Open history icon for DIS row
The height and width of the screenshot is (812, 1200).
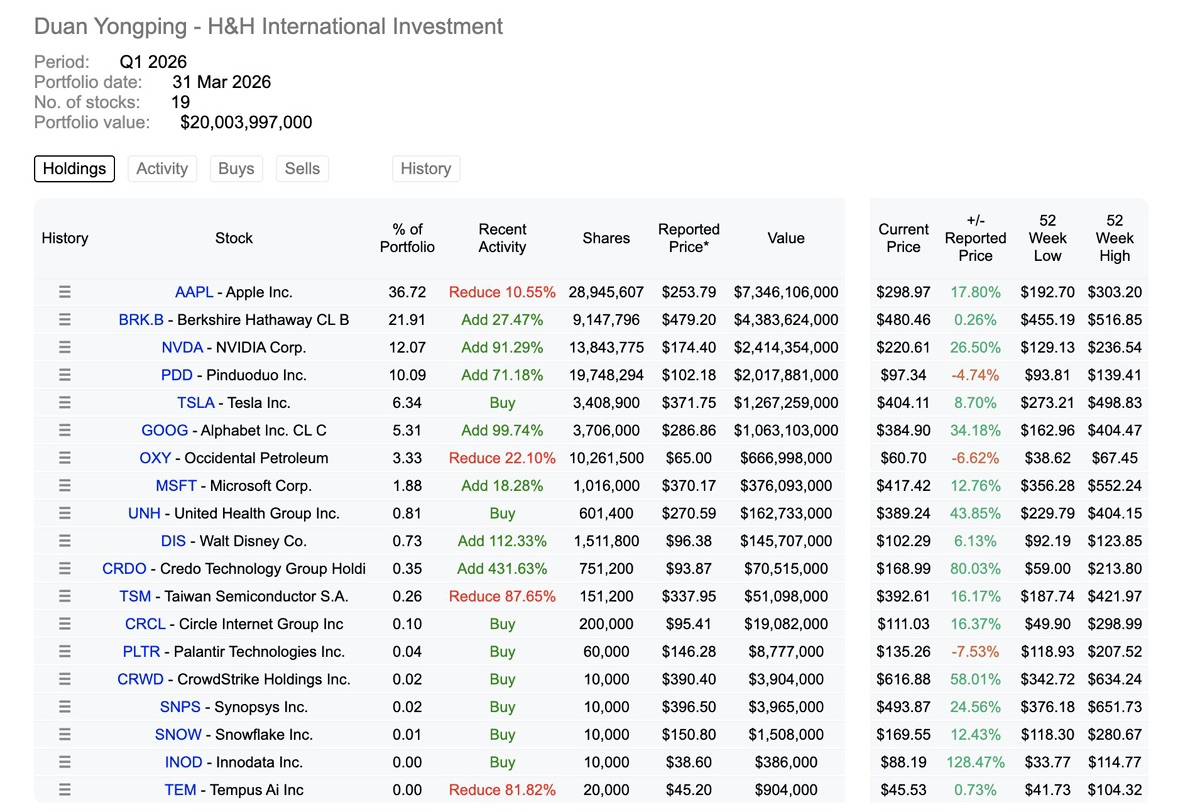[65, 541]
